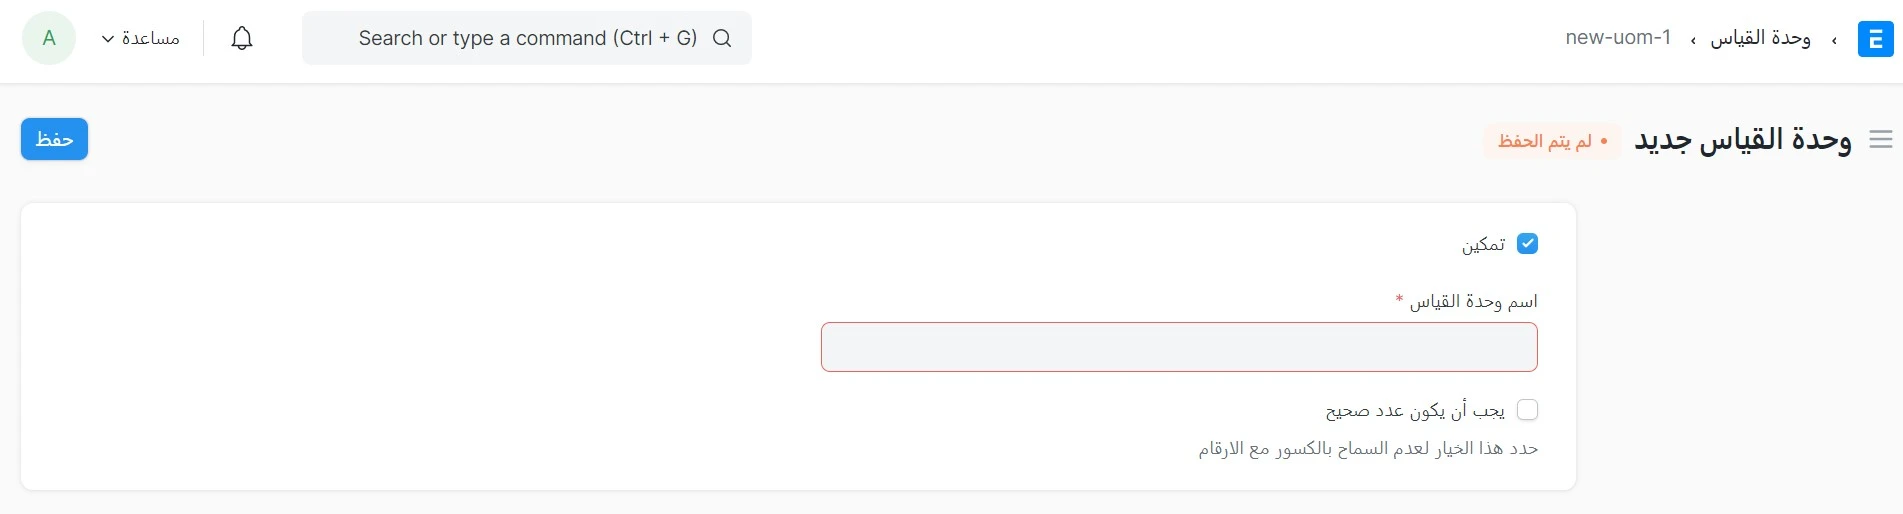This screenshot has height=514, width=1903.
Task: Click the magnifier icon in the search bar
Action: (x=722, y=38)
